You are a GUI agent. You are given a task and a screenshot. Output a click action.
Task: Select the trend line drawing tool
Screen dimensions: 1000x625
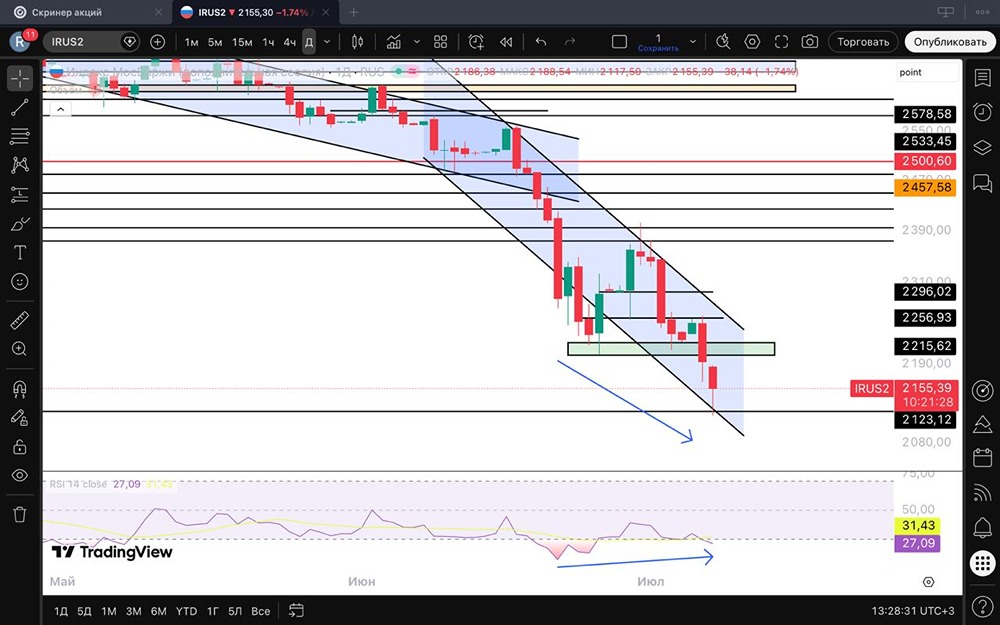tap(20, 107)
